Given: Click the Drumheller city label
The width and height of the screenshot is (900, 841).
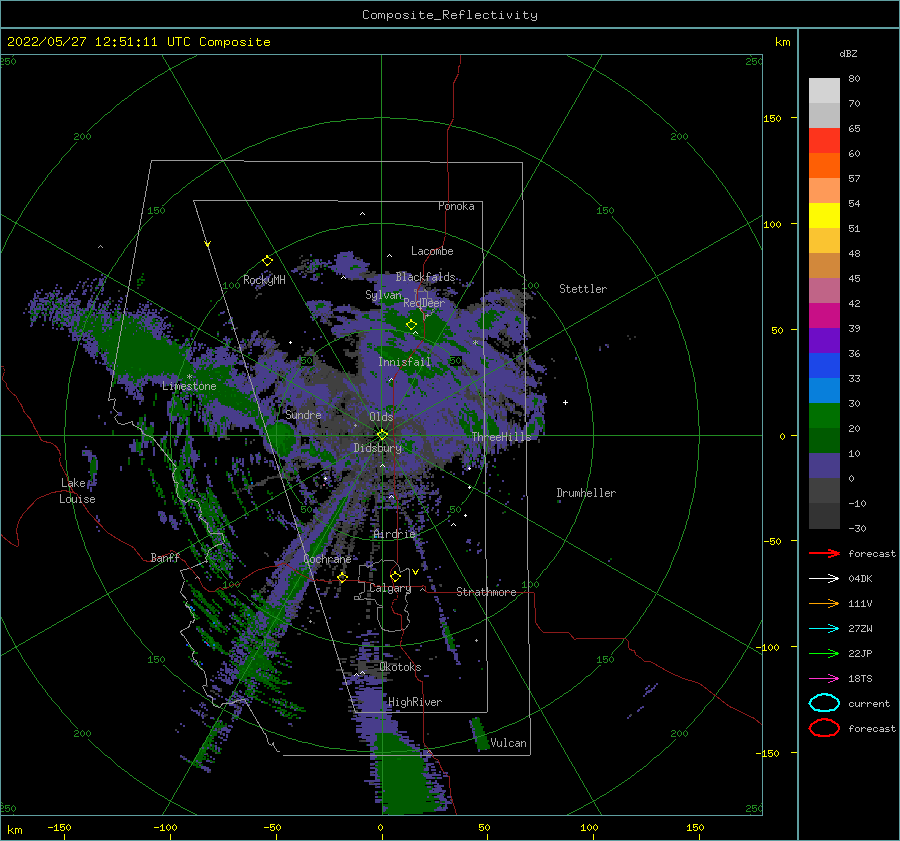Looking at the screenshot, I should click(x=586, y=493).
